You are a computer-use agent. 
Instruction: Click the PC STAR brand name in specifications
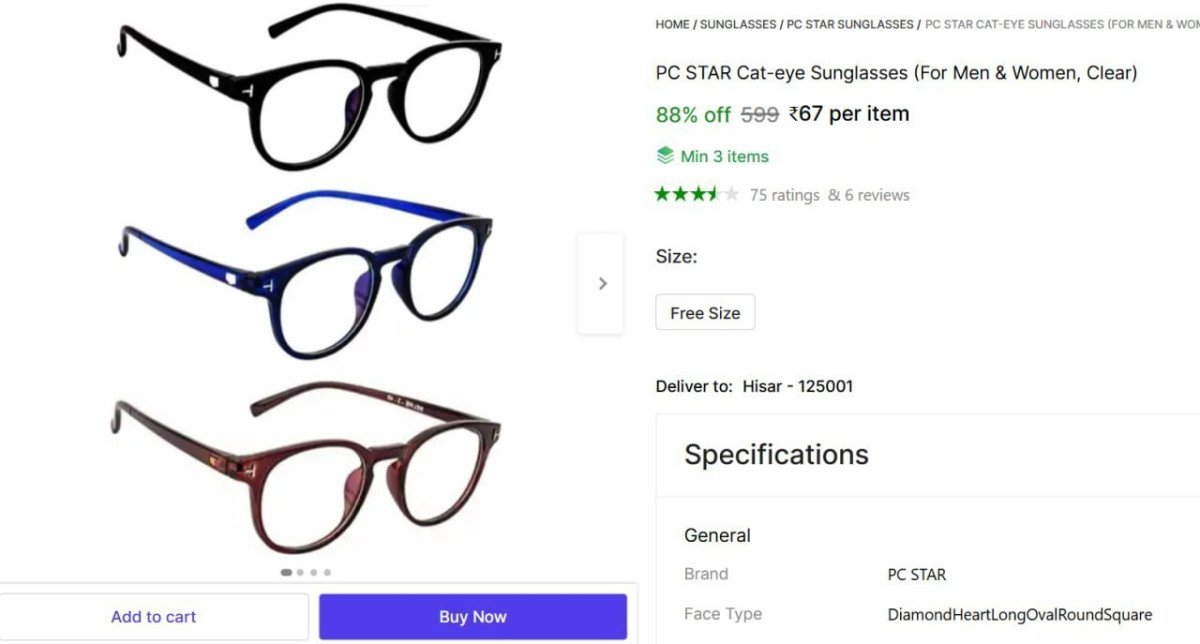click(917, 574)
